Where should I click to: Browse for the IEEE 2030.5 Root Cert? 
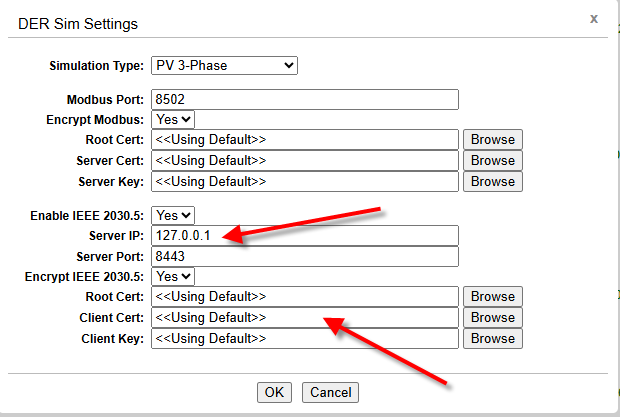tap(493, 296)
